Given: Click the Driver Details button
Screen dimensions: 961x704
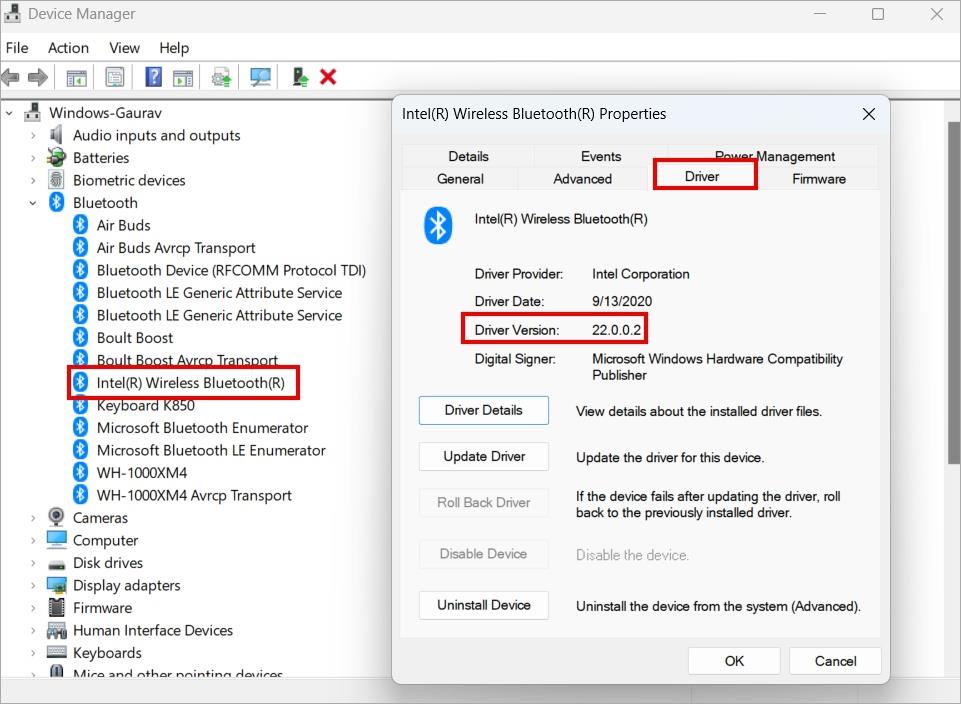Looking at the screenshot, I should [x=484, y=411].
